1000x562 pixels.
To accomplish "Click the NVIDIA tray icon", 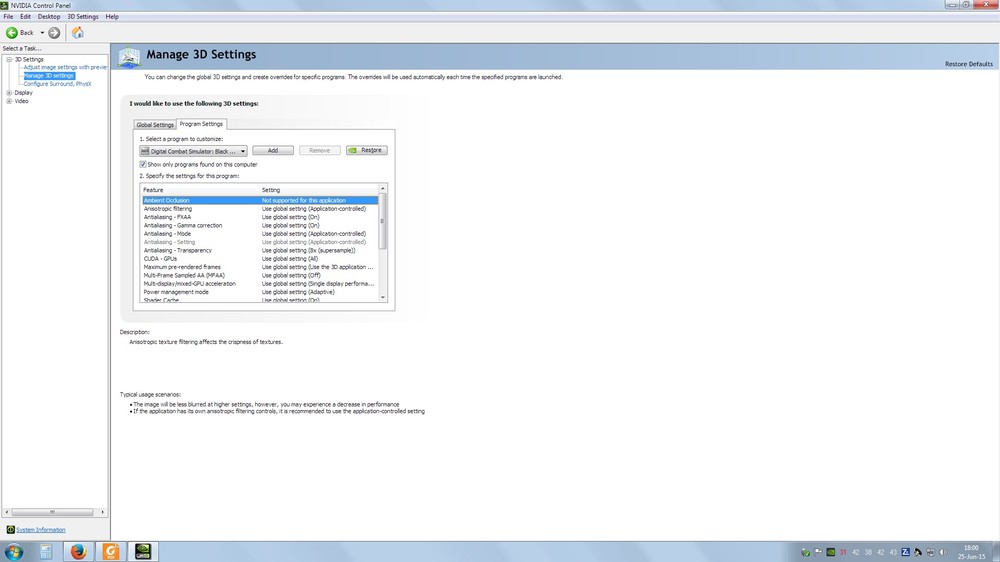I will click(830, 552).
